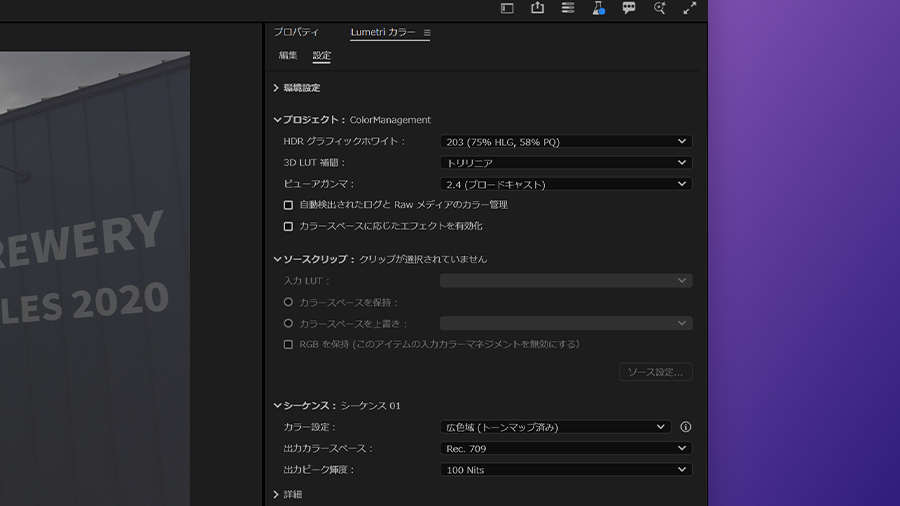Expand the 環境設定 section

pyautogui.click(x=276, y=88)
